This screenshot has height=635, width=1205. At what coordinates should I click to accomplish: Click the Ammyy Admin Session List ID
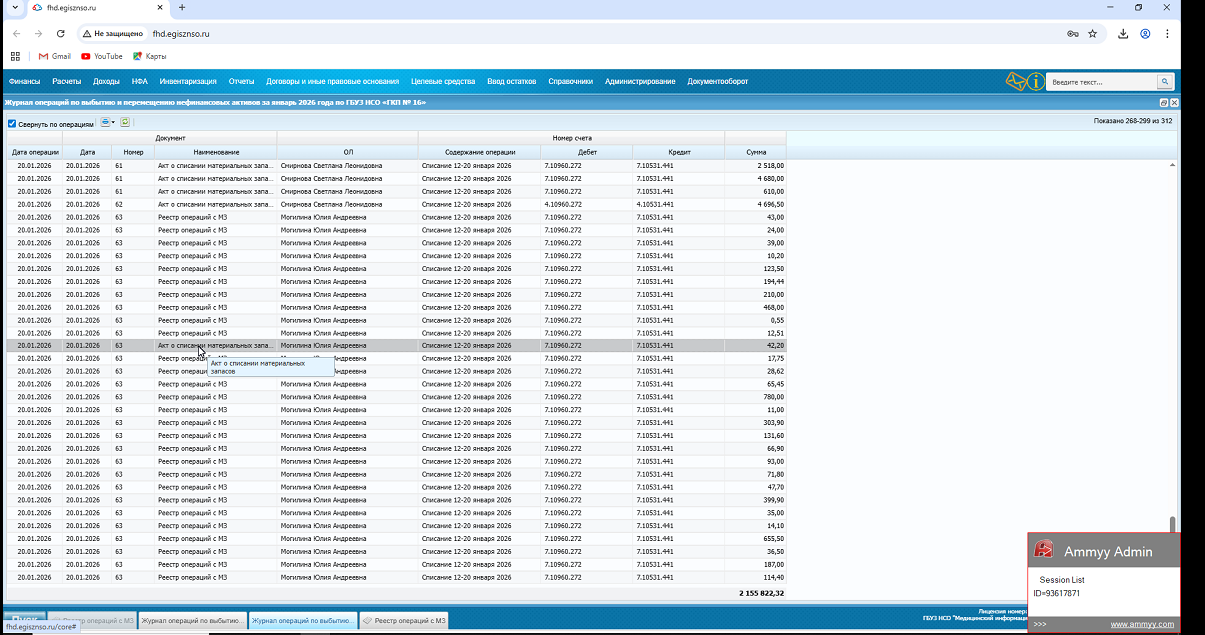click(x=1056, y=593)
